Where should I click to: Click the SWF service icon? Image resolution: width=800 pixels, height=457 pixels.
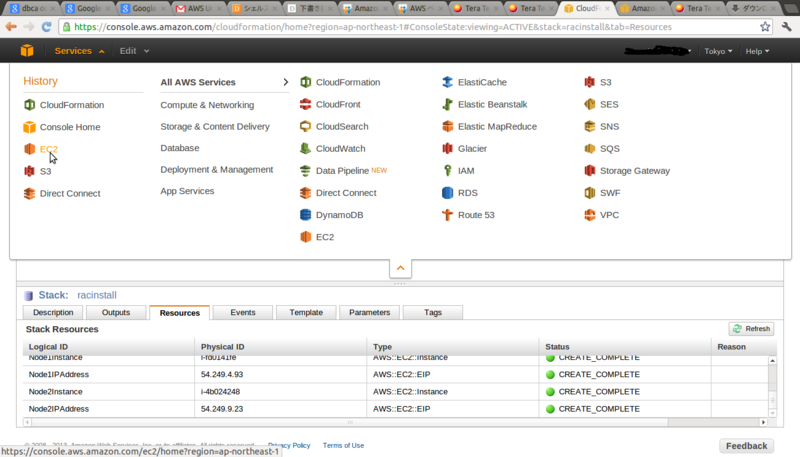[590, 193]
